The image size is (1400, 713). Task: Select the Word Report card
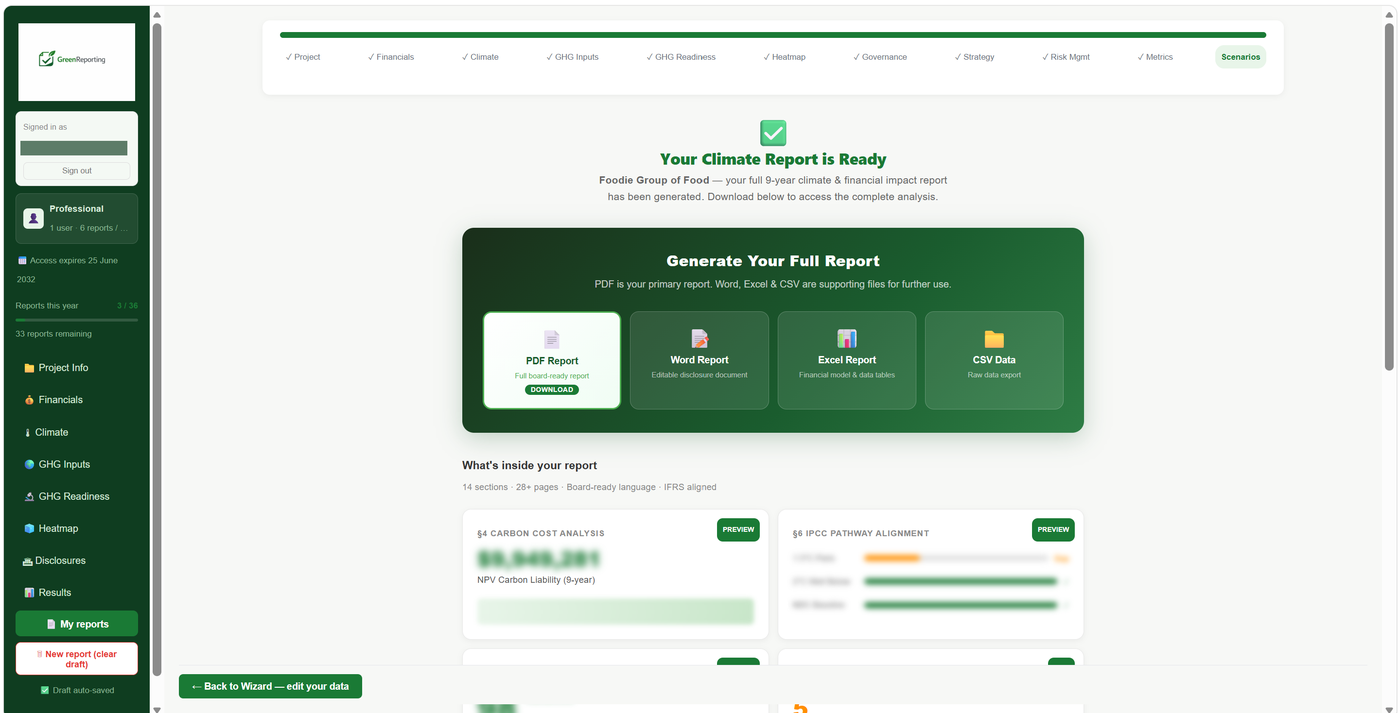point(699,360)
